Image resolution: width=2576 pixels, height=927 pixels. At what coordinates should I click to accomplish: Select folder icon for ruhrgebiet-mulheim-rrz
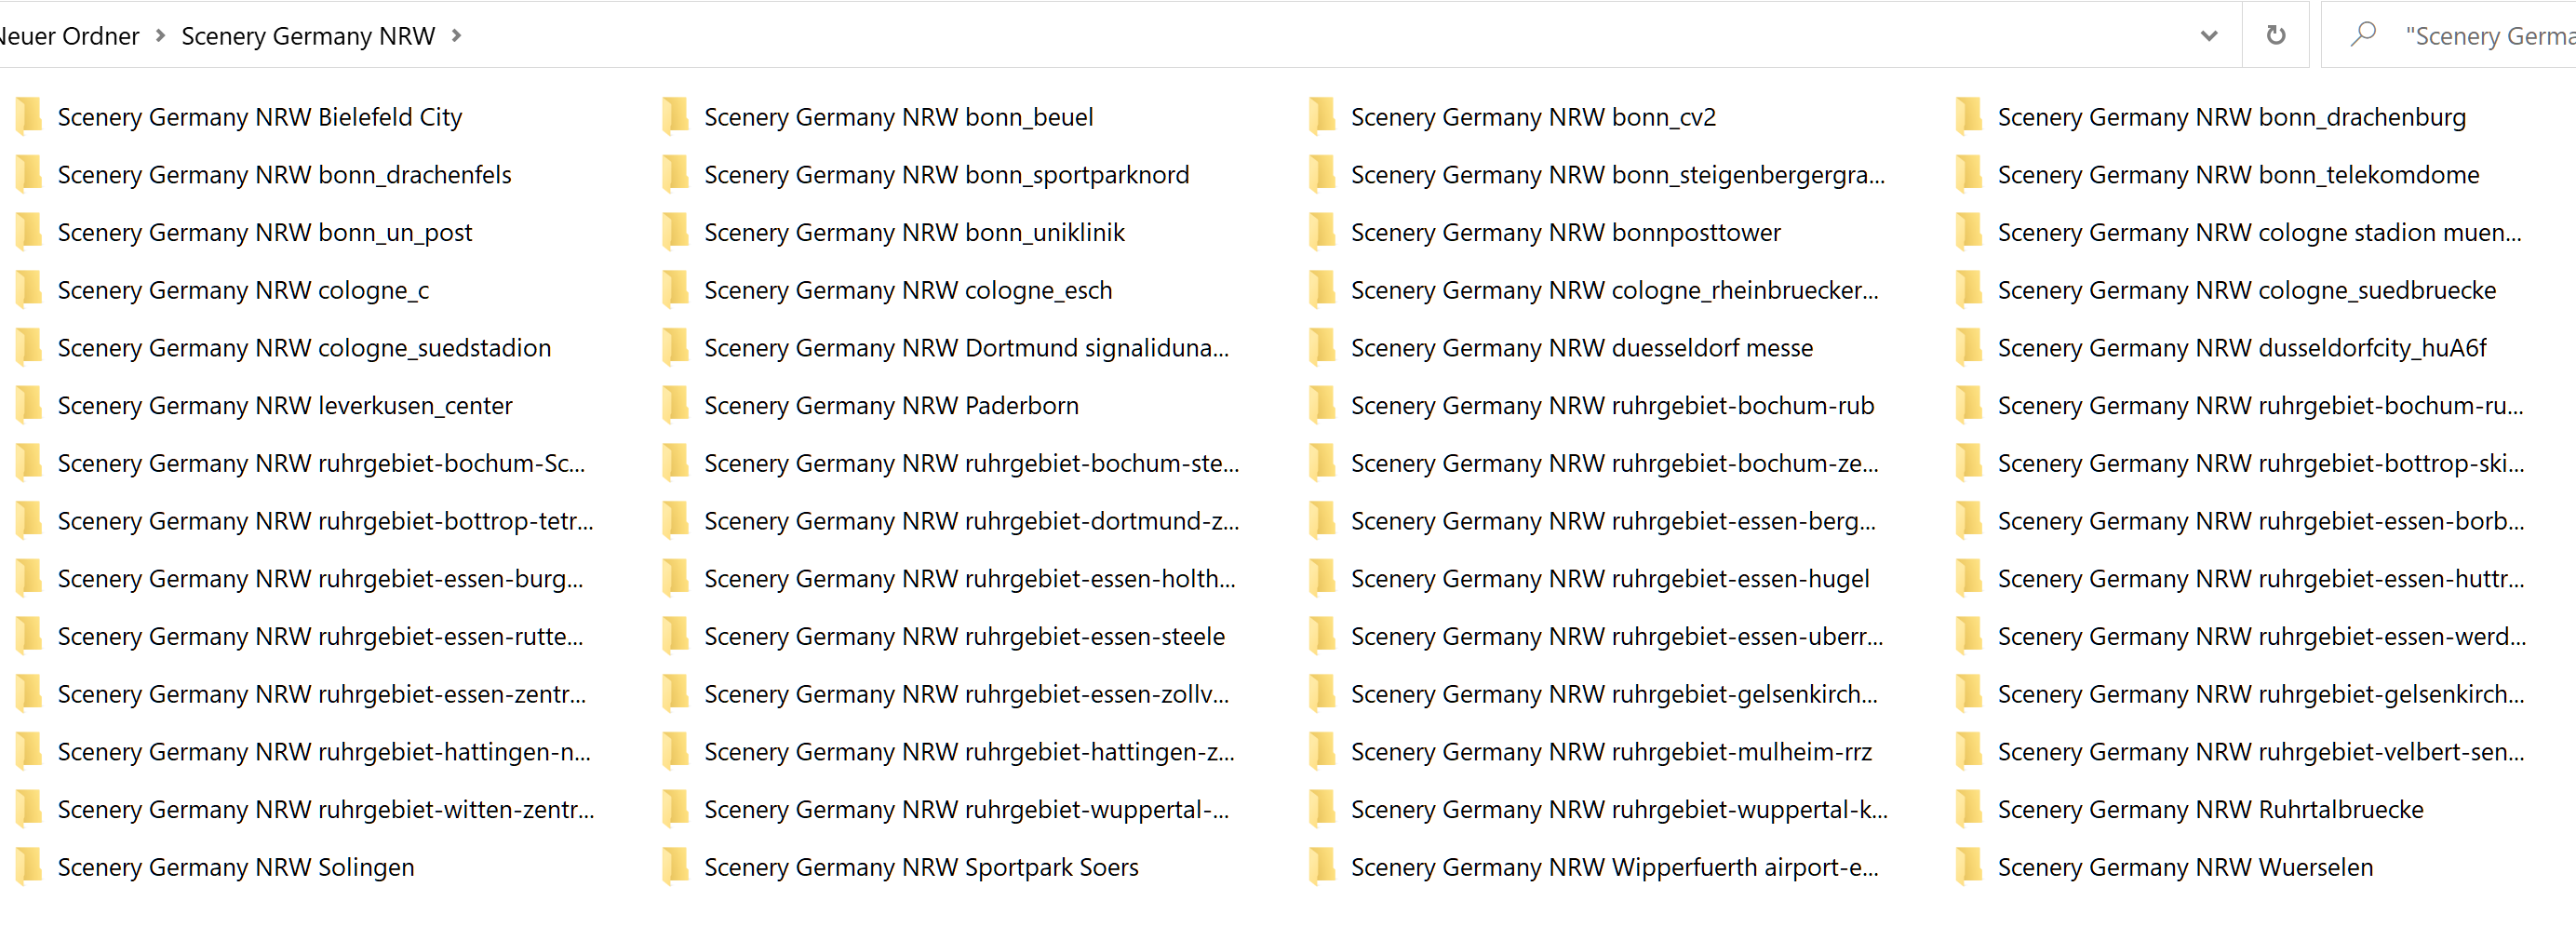pyautogui.click(x=1322, y=751)
